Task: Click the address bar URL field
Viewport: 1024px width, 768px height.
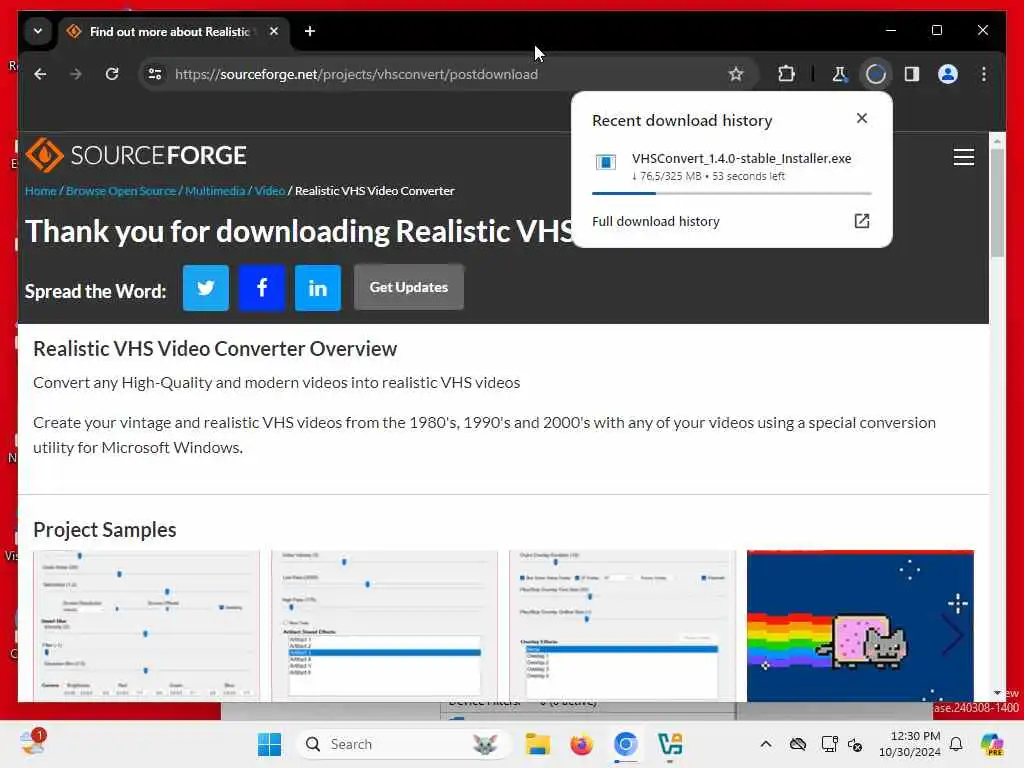Action: pyautogui.click(x=447, y=74)
